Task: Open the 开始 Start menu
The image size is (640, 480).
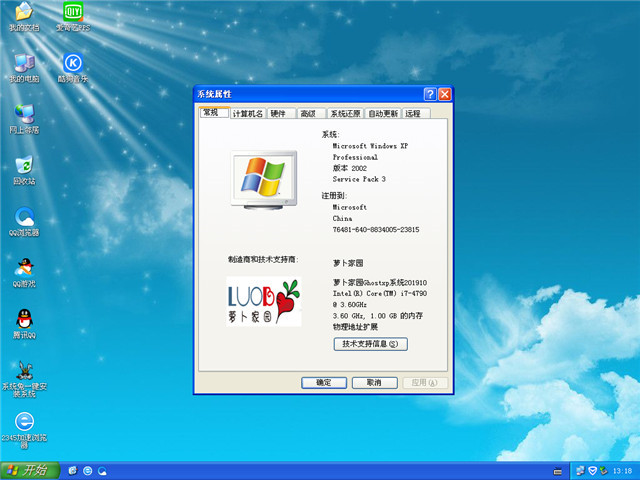Action: click(x=30, y=471)
